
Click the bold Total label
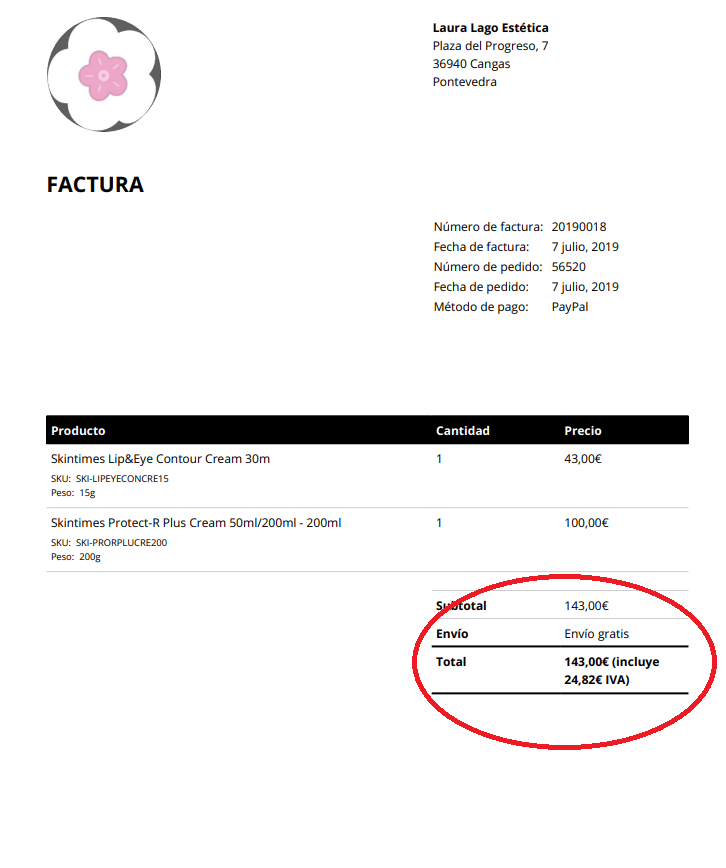coord(451,662)
